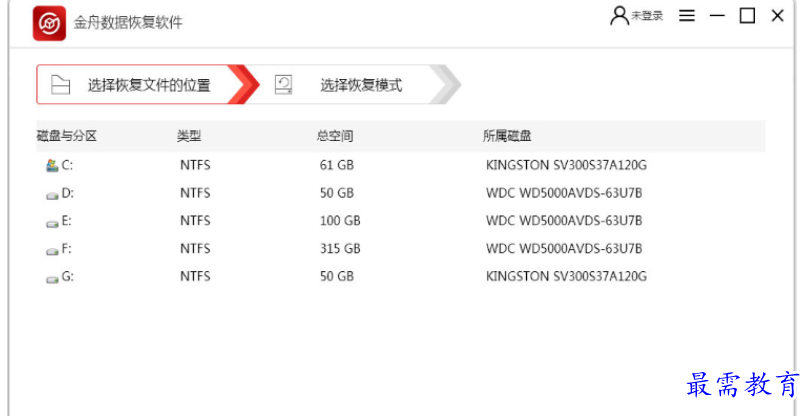808x416 pixels.
Task: Click the 315 GB size cell
Action: click(340, 249)
